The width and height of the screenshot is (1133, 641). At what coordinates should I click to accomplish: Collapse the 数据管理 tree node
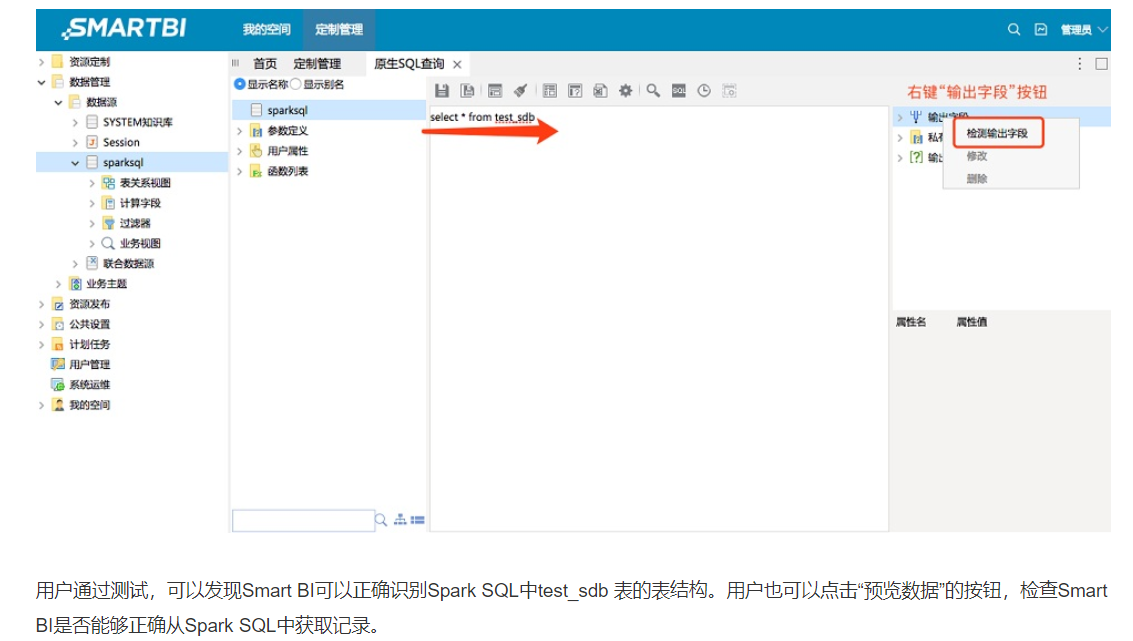coord(41,82)
